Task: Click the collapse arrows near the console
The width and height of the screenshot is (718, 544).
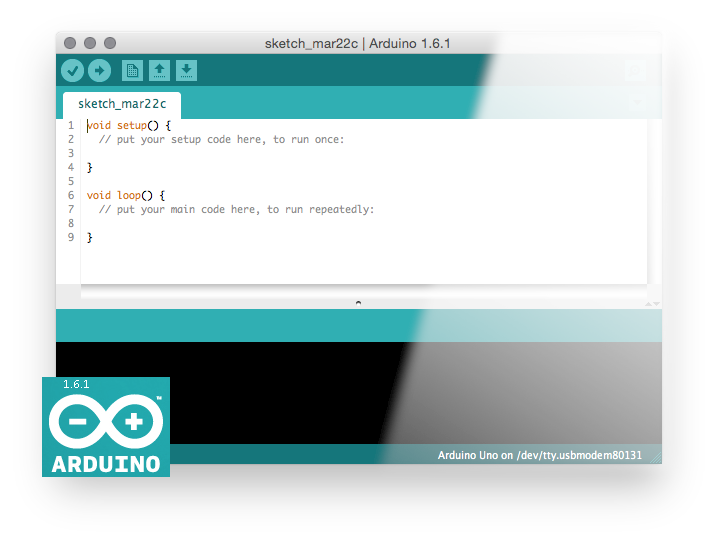Action: click(x=653, y=304)
